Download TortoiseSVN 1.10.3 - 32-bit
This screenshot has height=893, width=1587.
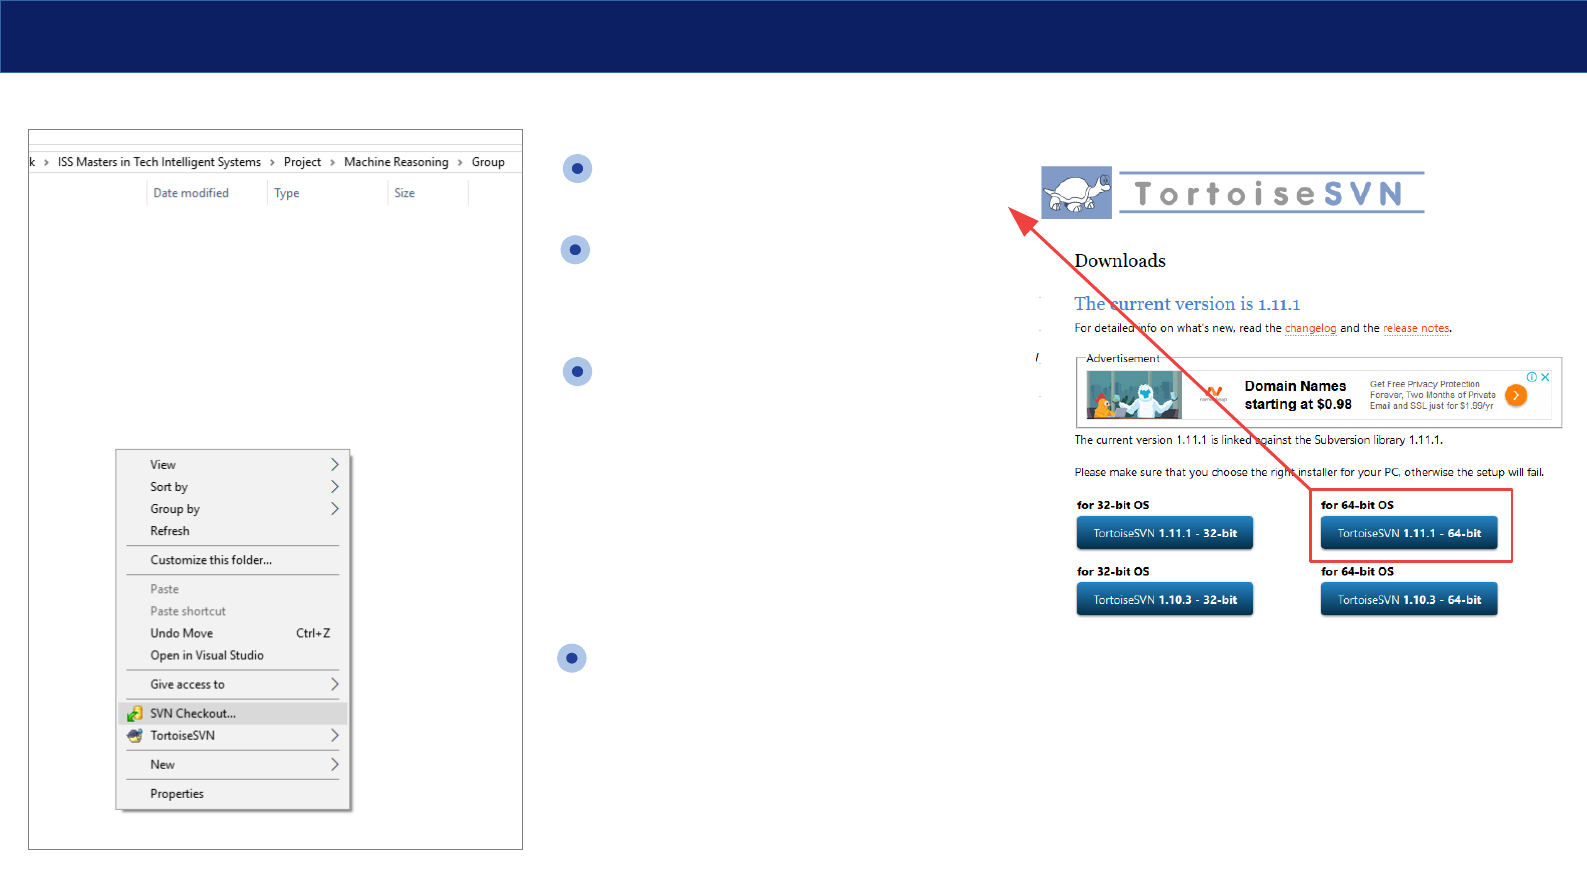(x=1165, y=600)
